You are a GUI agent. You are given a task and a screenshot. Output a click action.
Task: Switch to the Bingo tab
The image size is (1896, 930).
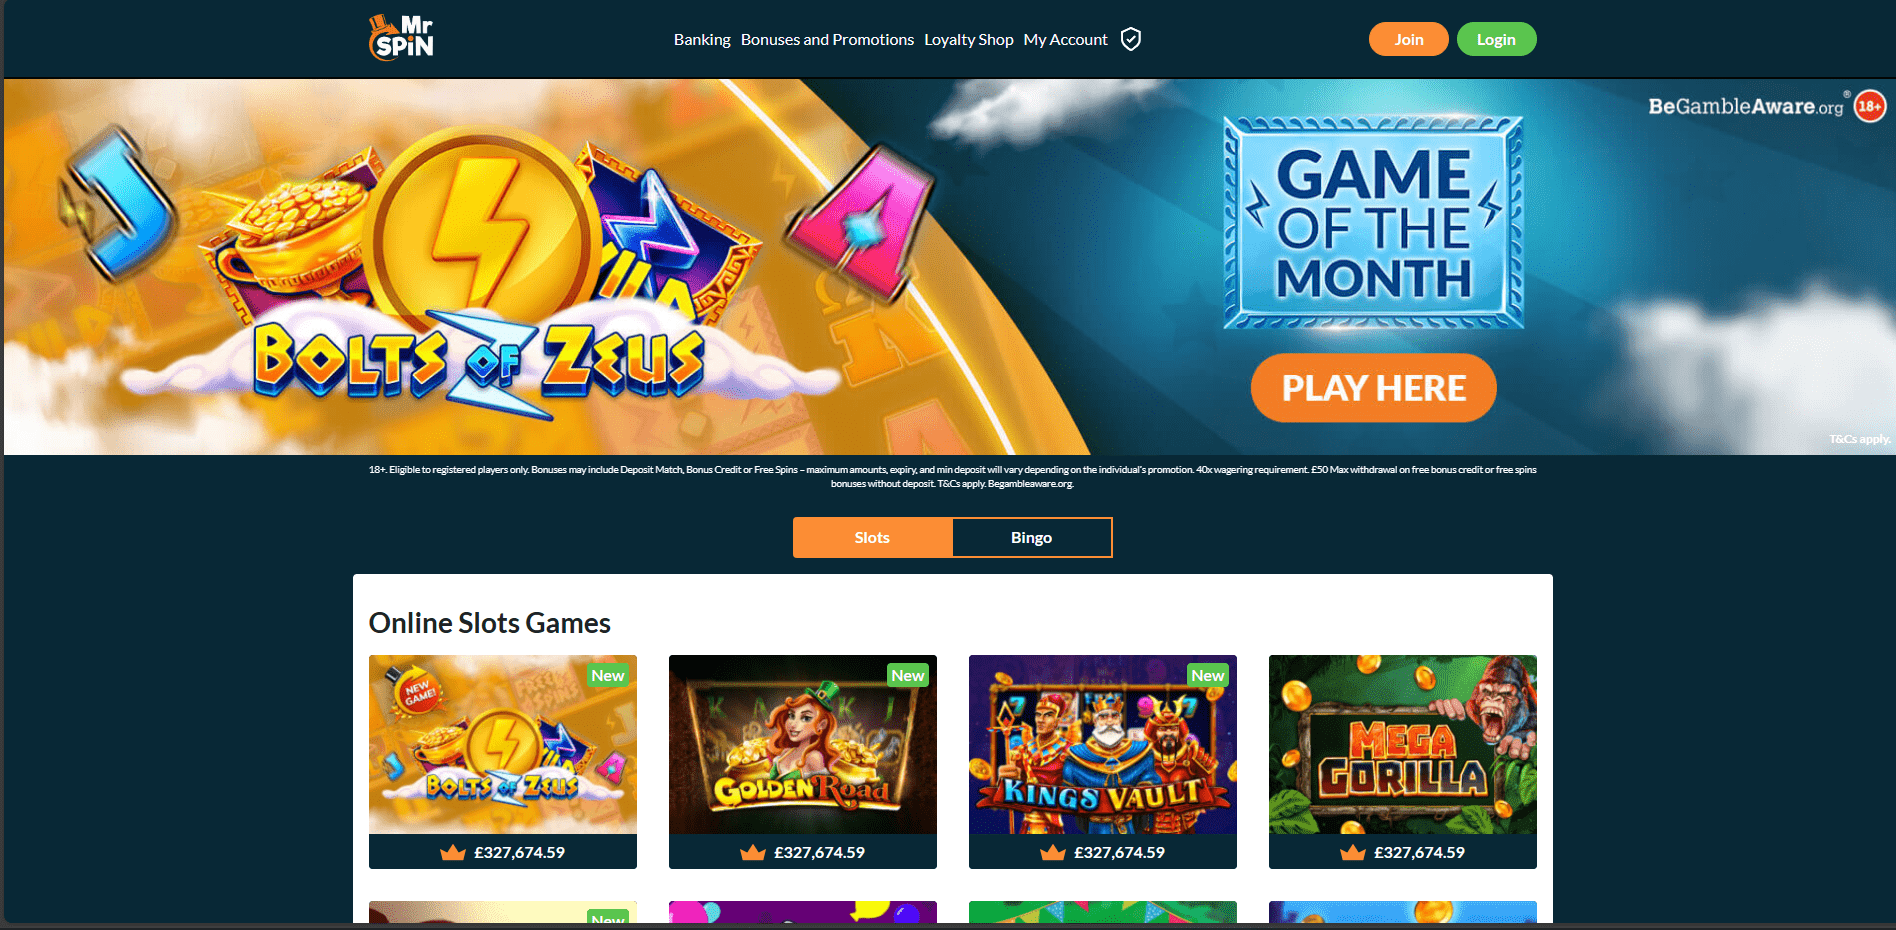tap(1031, 537)
